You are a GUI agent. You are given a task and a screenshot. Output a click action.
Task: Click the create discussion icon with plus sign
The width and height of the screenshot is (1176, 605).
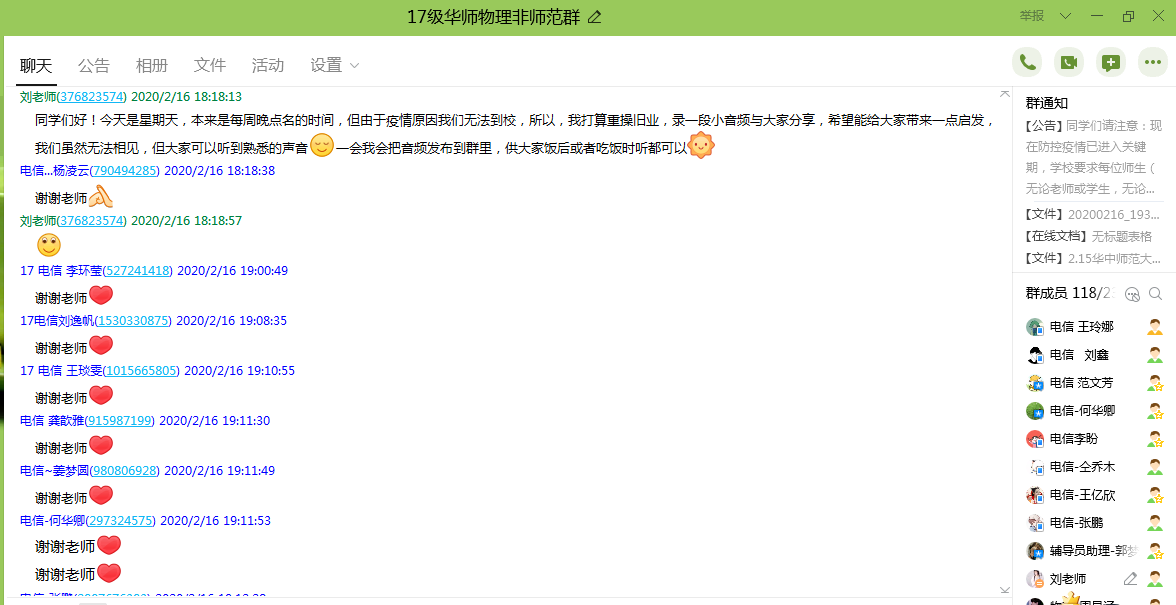click(1111, 63)
